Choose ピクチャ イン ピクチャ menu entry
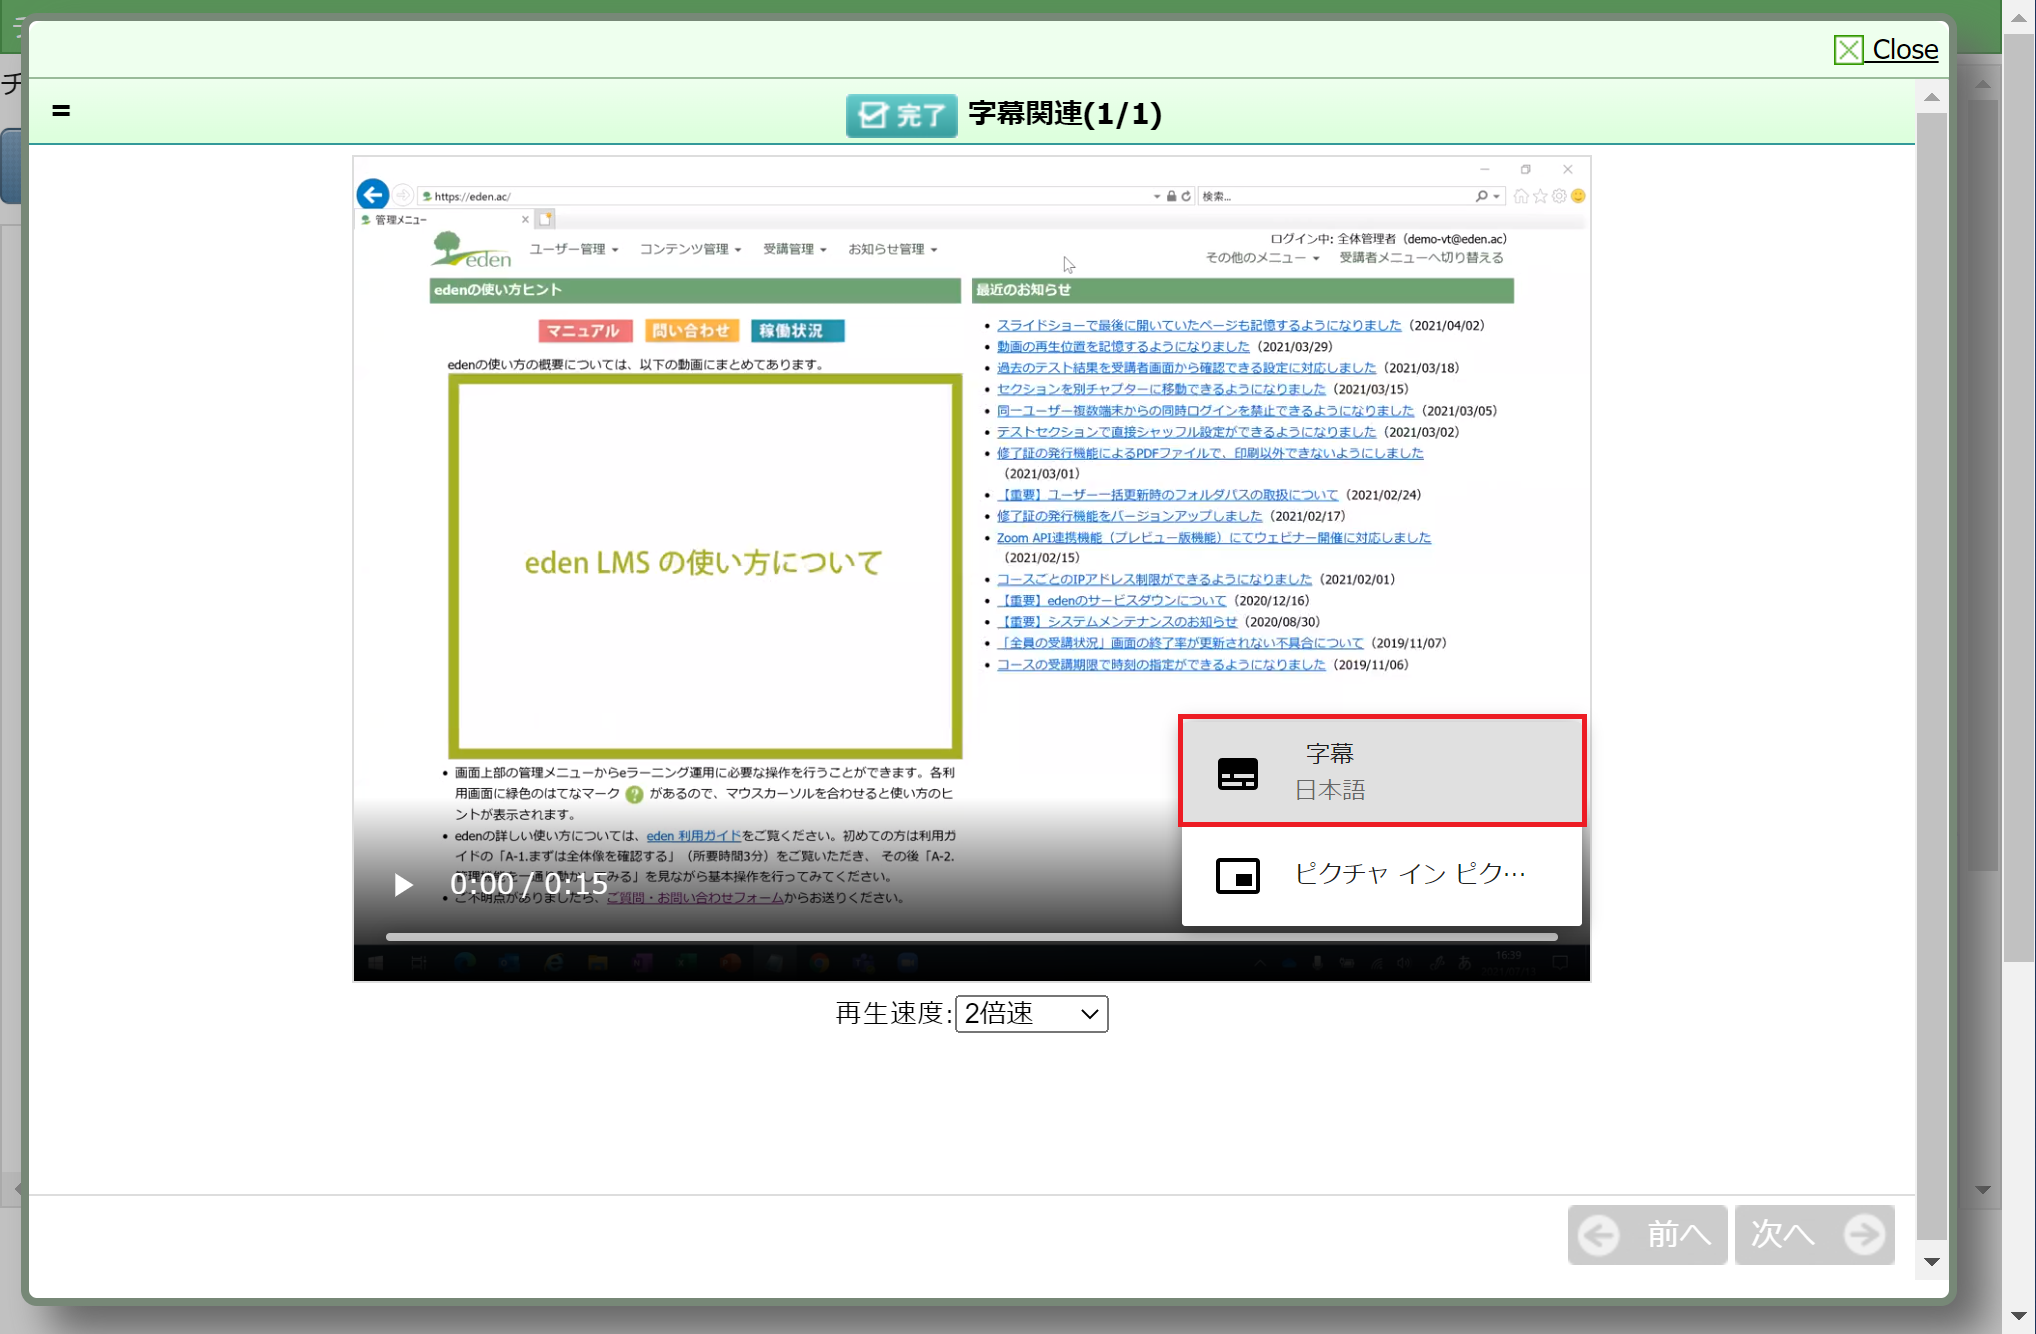This screenshot has width=2036, height=1334. [x=1408, y=874]
